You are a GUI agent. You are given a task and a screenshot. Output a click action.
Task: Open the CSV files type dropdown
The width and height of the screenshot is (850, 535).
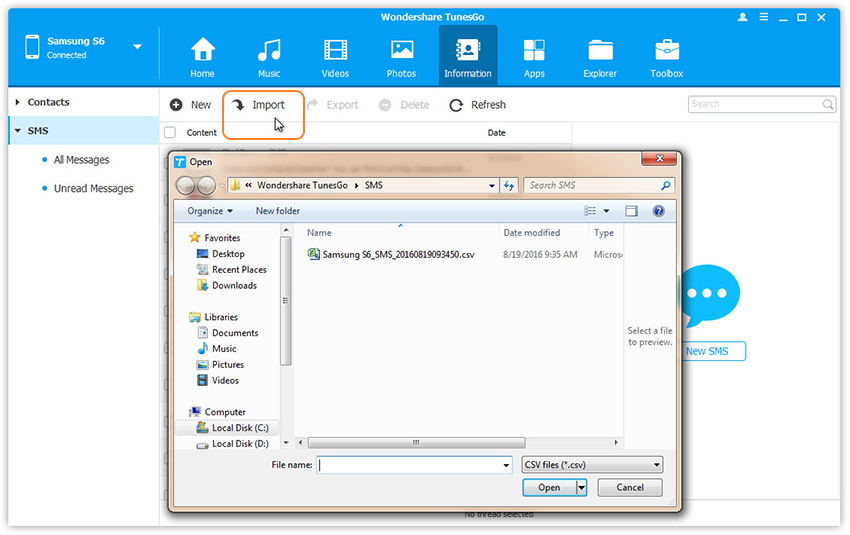pyautogui.click(x=592, y=465)
